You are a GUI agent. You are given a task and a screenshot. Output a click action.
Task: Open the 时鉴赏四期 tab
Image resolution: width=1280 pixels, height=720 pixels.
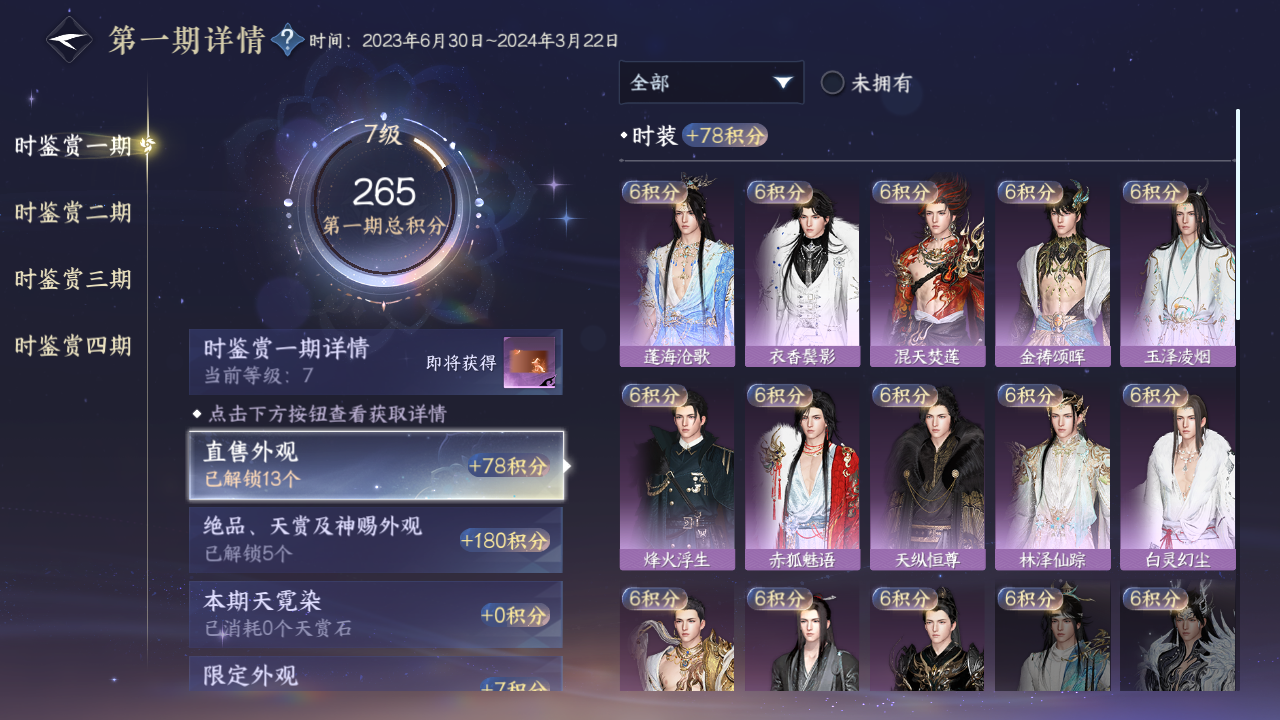pyautogui.click(x=73, y=346)
